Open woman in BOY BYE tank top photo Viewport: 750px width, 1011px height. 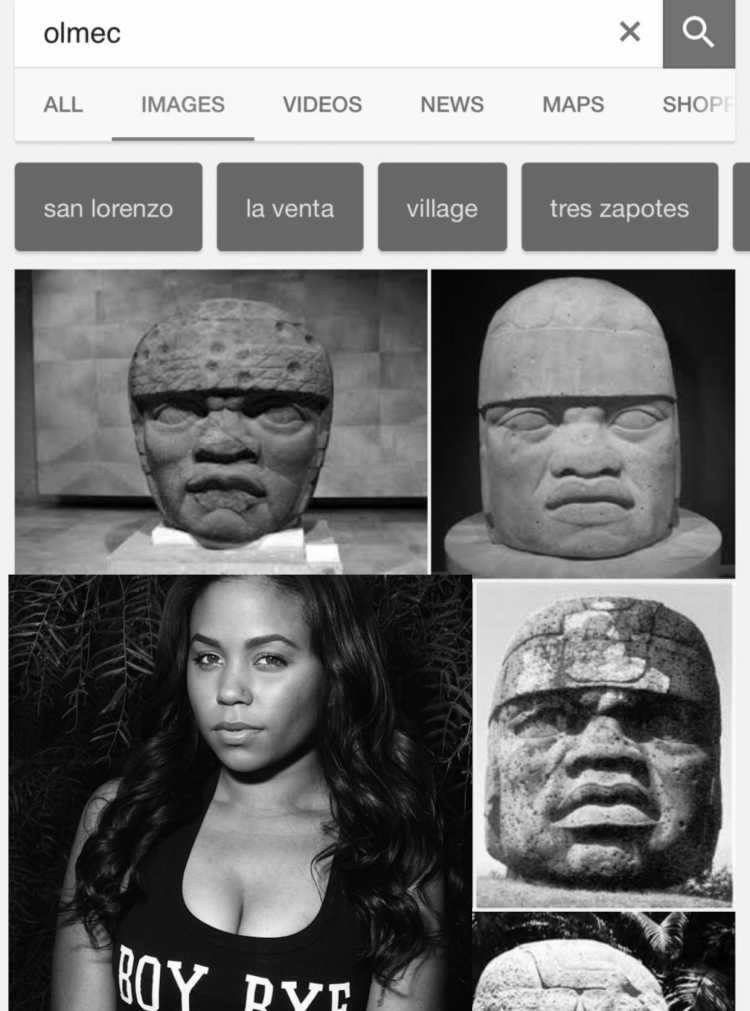click(240, 793)
